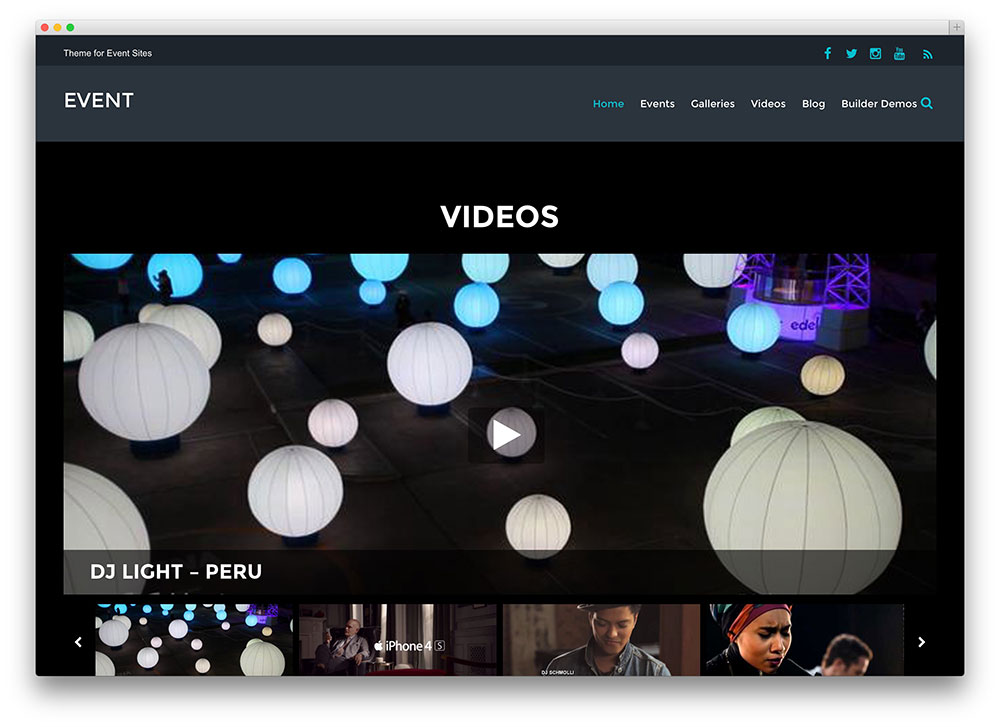Screen dimensions: 1000x727
Task: Click the EVENT site logo
Action: click(x=99, y=100)
